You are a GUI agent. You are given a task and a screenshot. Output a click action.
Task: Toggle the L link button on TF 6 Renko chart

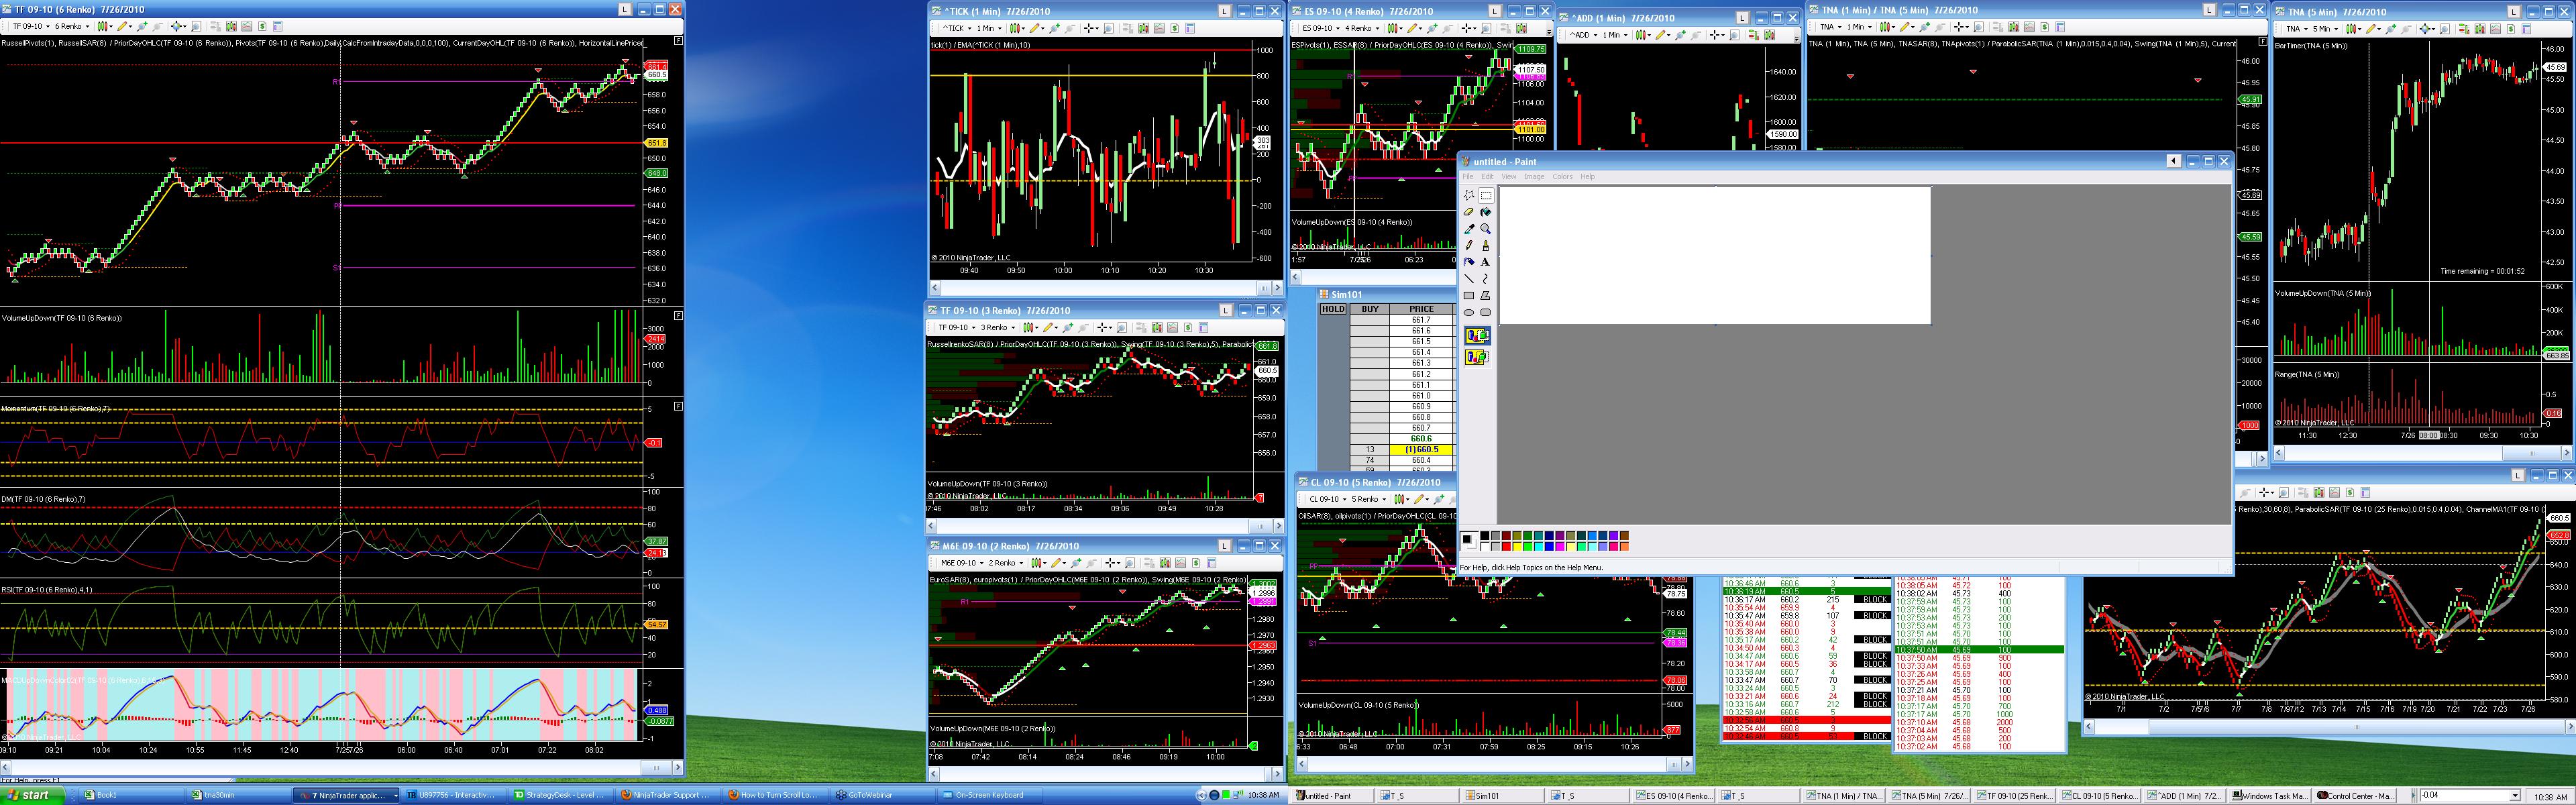point(625,9)
